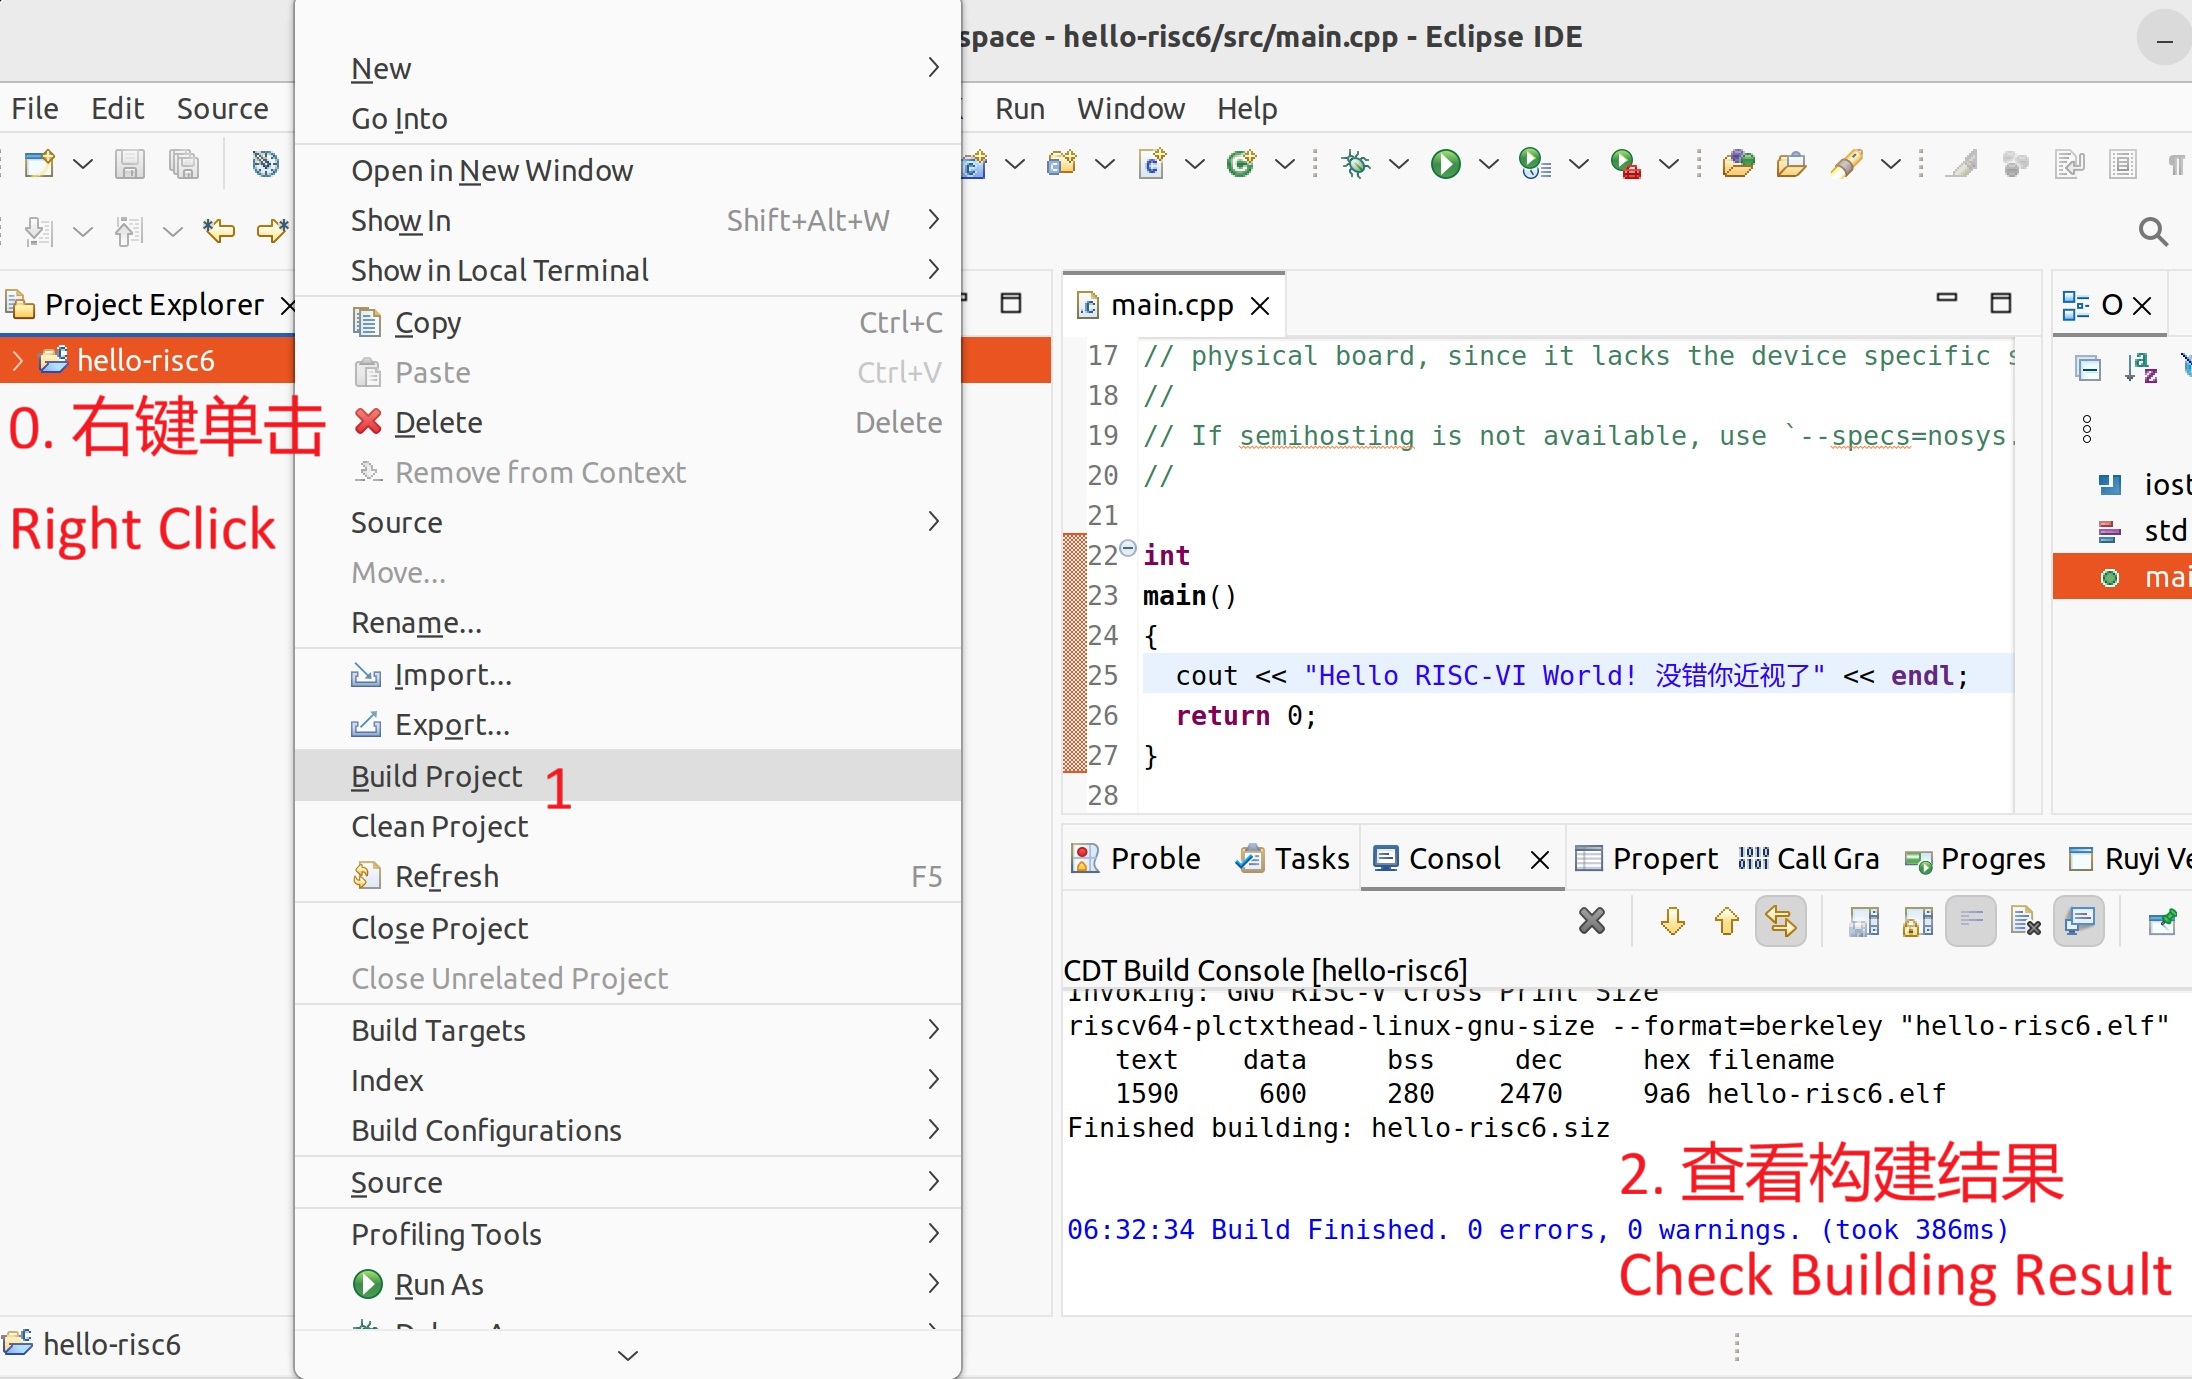This screenshot has width=2192, height=1379.
Task: Expand the hello-risc6 project tree node
Action: (x=17, y=360)
